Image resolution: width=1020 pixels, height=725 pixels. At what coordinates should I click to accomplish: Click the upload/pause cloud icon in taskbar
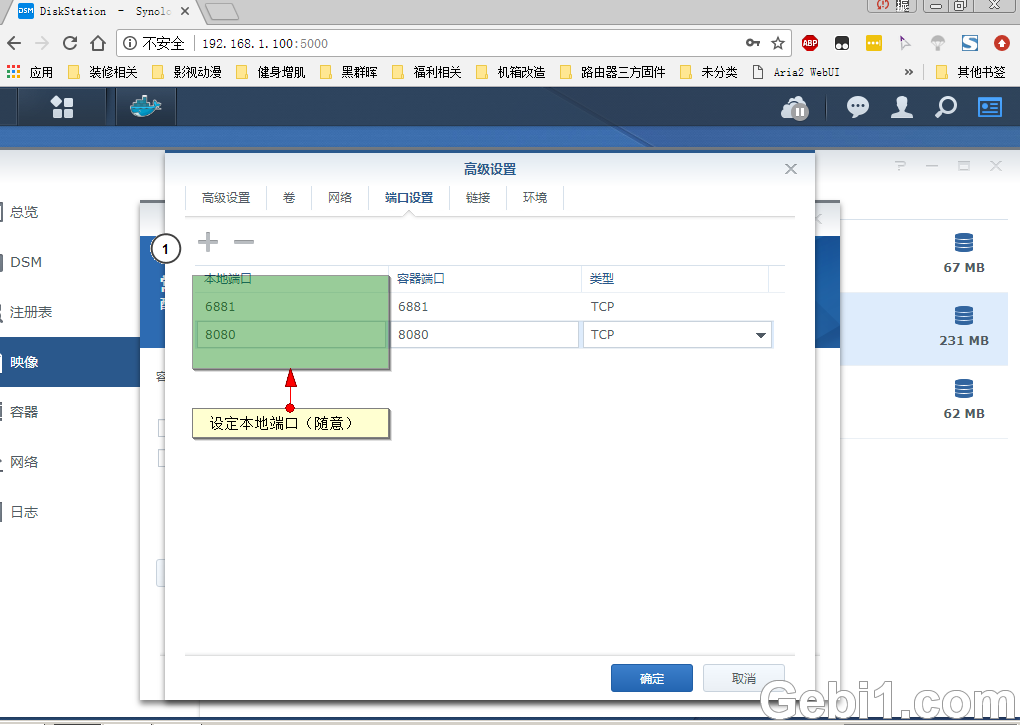(793, 107)
